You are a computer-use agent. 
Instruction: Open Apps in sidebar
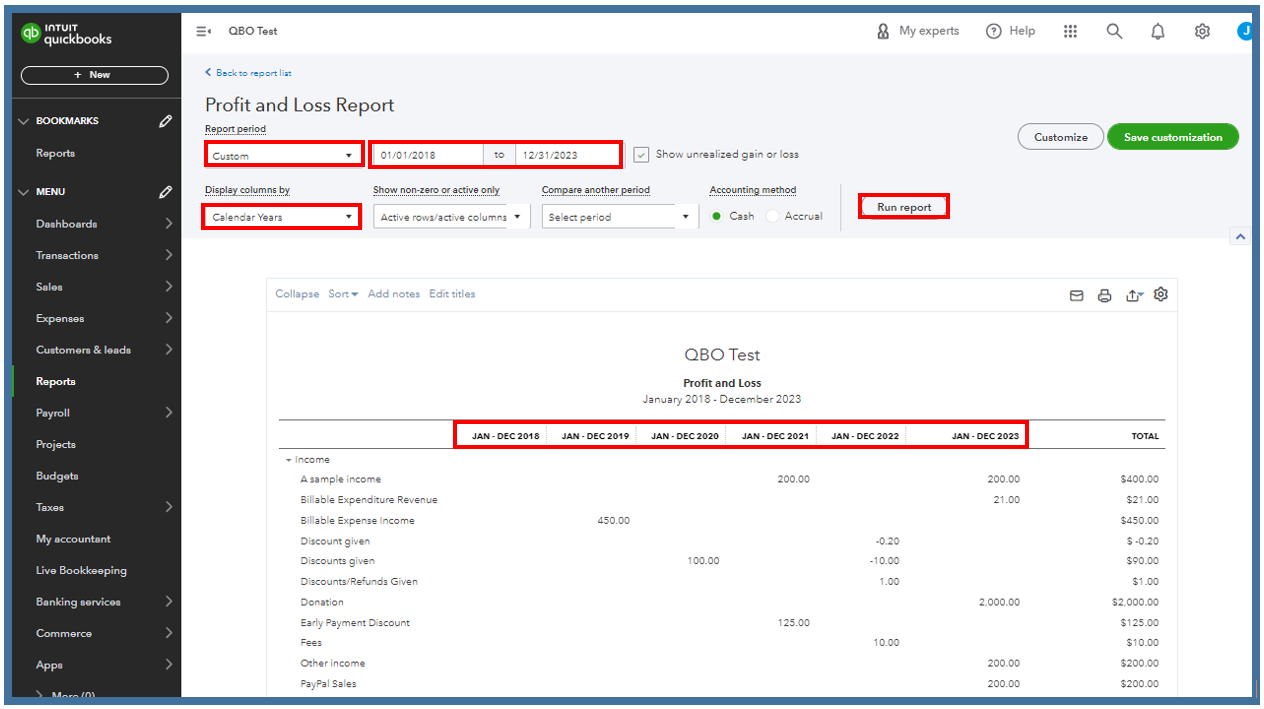49,666
